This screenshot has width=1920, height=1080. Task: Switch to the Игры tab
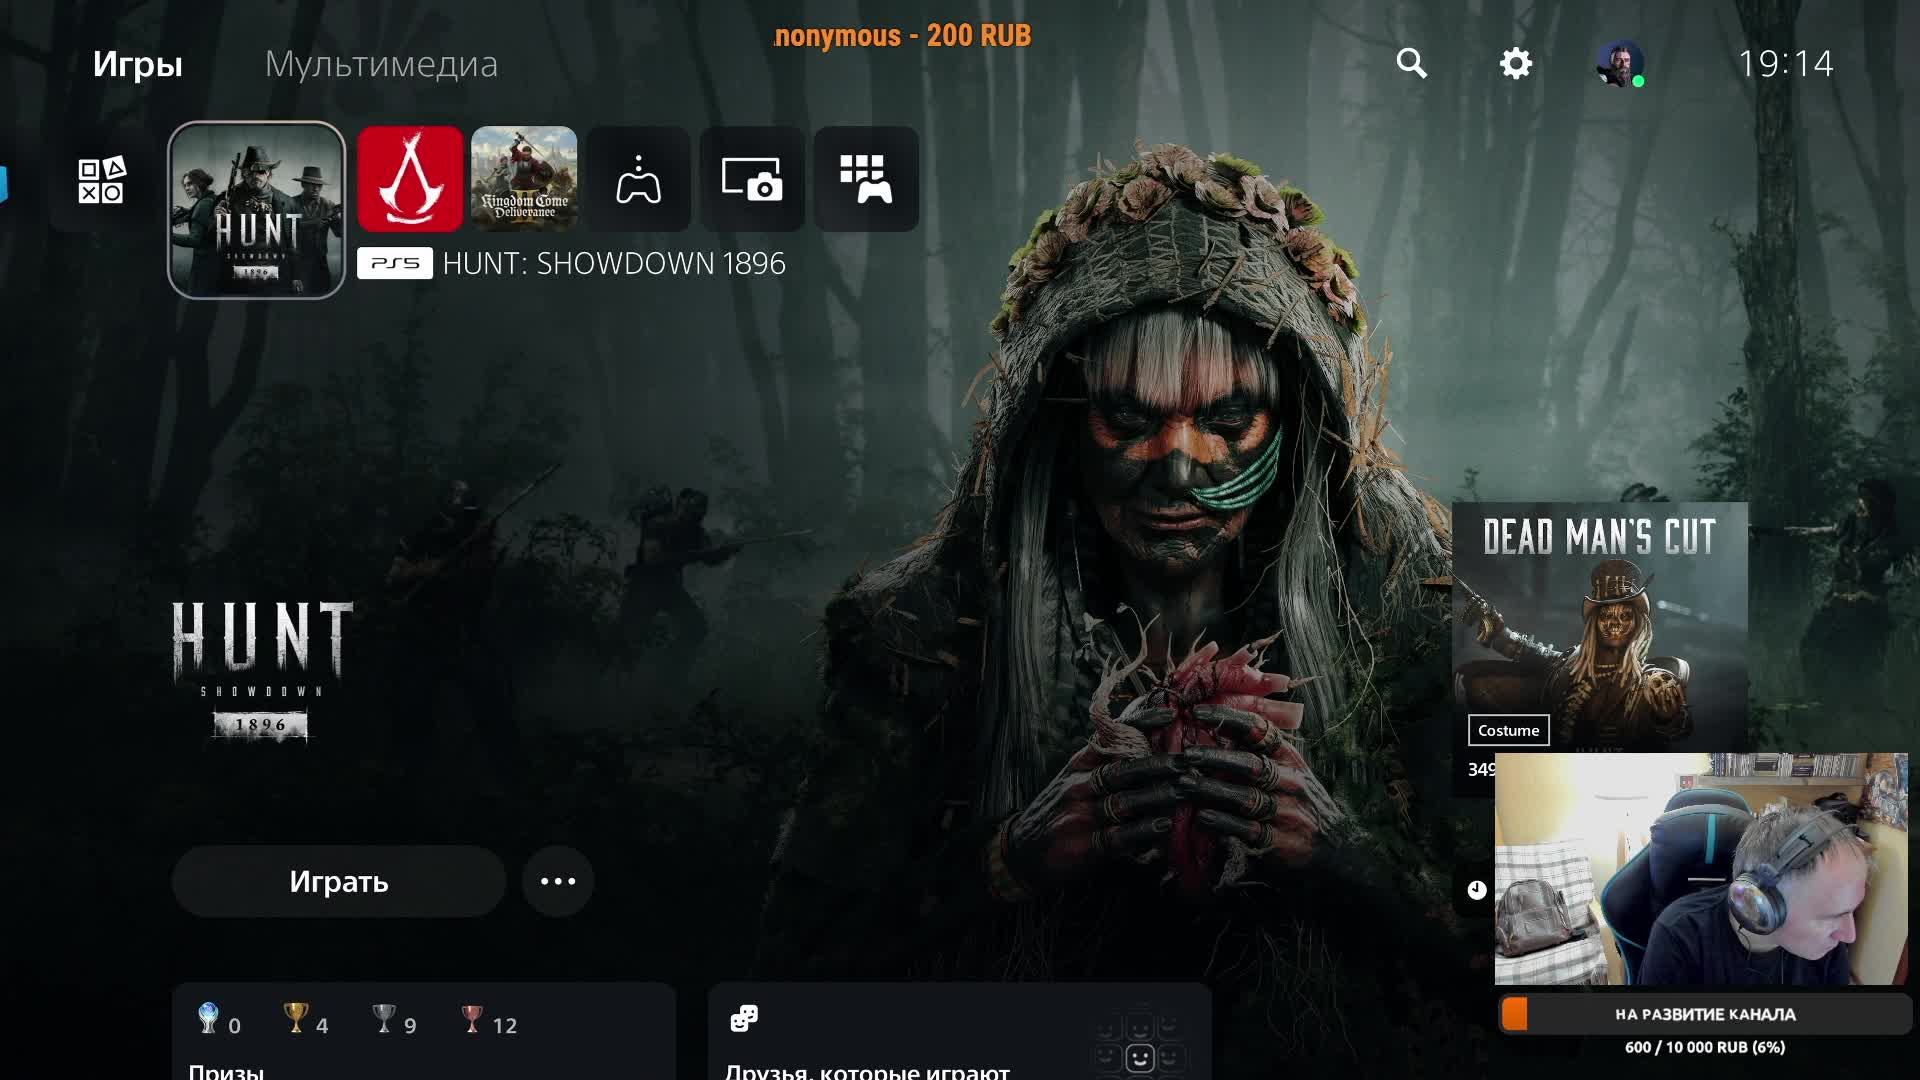point(138,64)
